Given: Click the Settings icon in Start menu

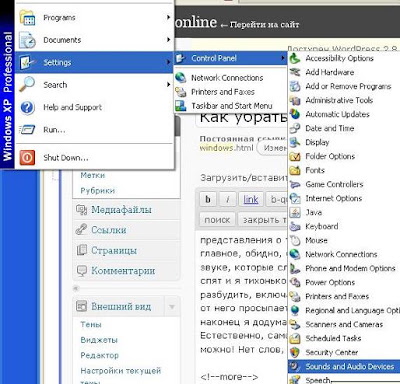Looking at the screenshot, I should (x=27, y=62).
